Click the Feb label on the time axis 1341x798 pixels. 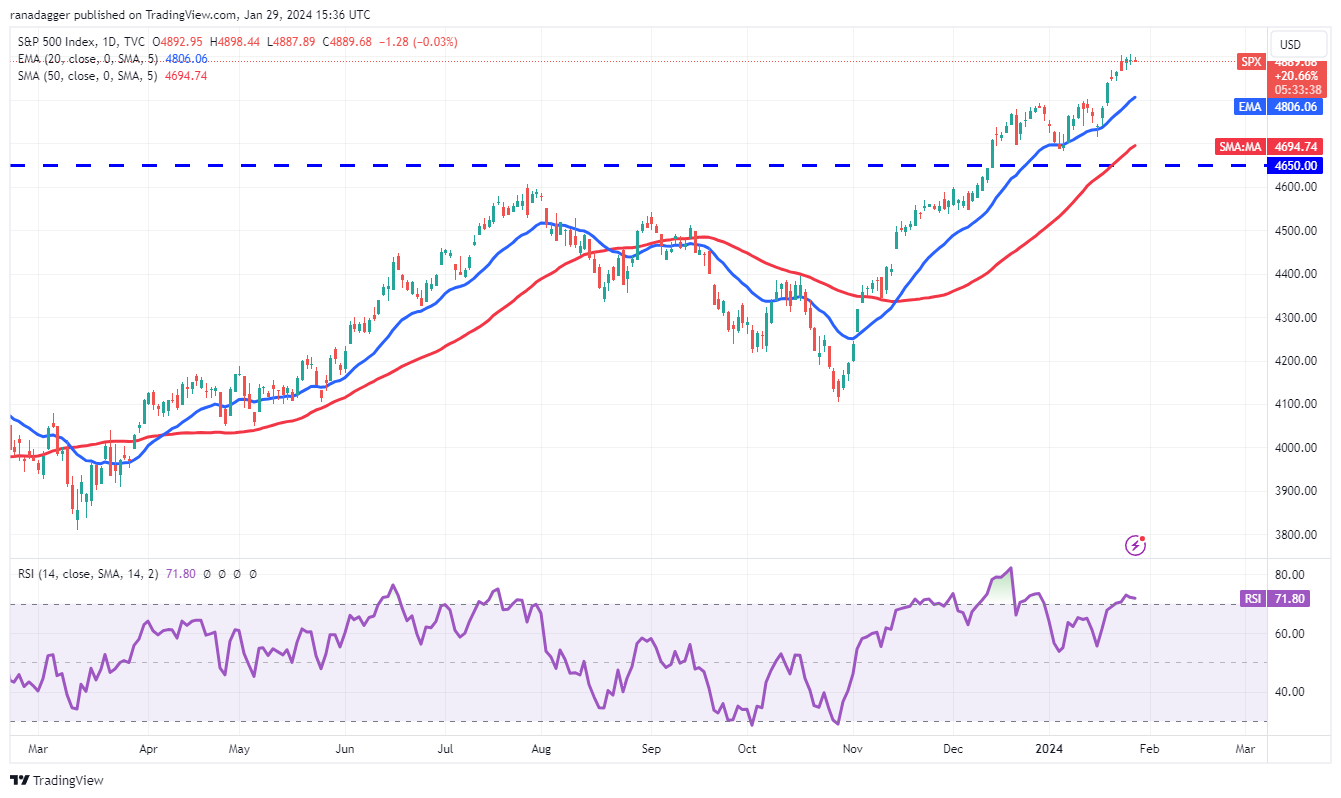(x=1148, y=748)
